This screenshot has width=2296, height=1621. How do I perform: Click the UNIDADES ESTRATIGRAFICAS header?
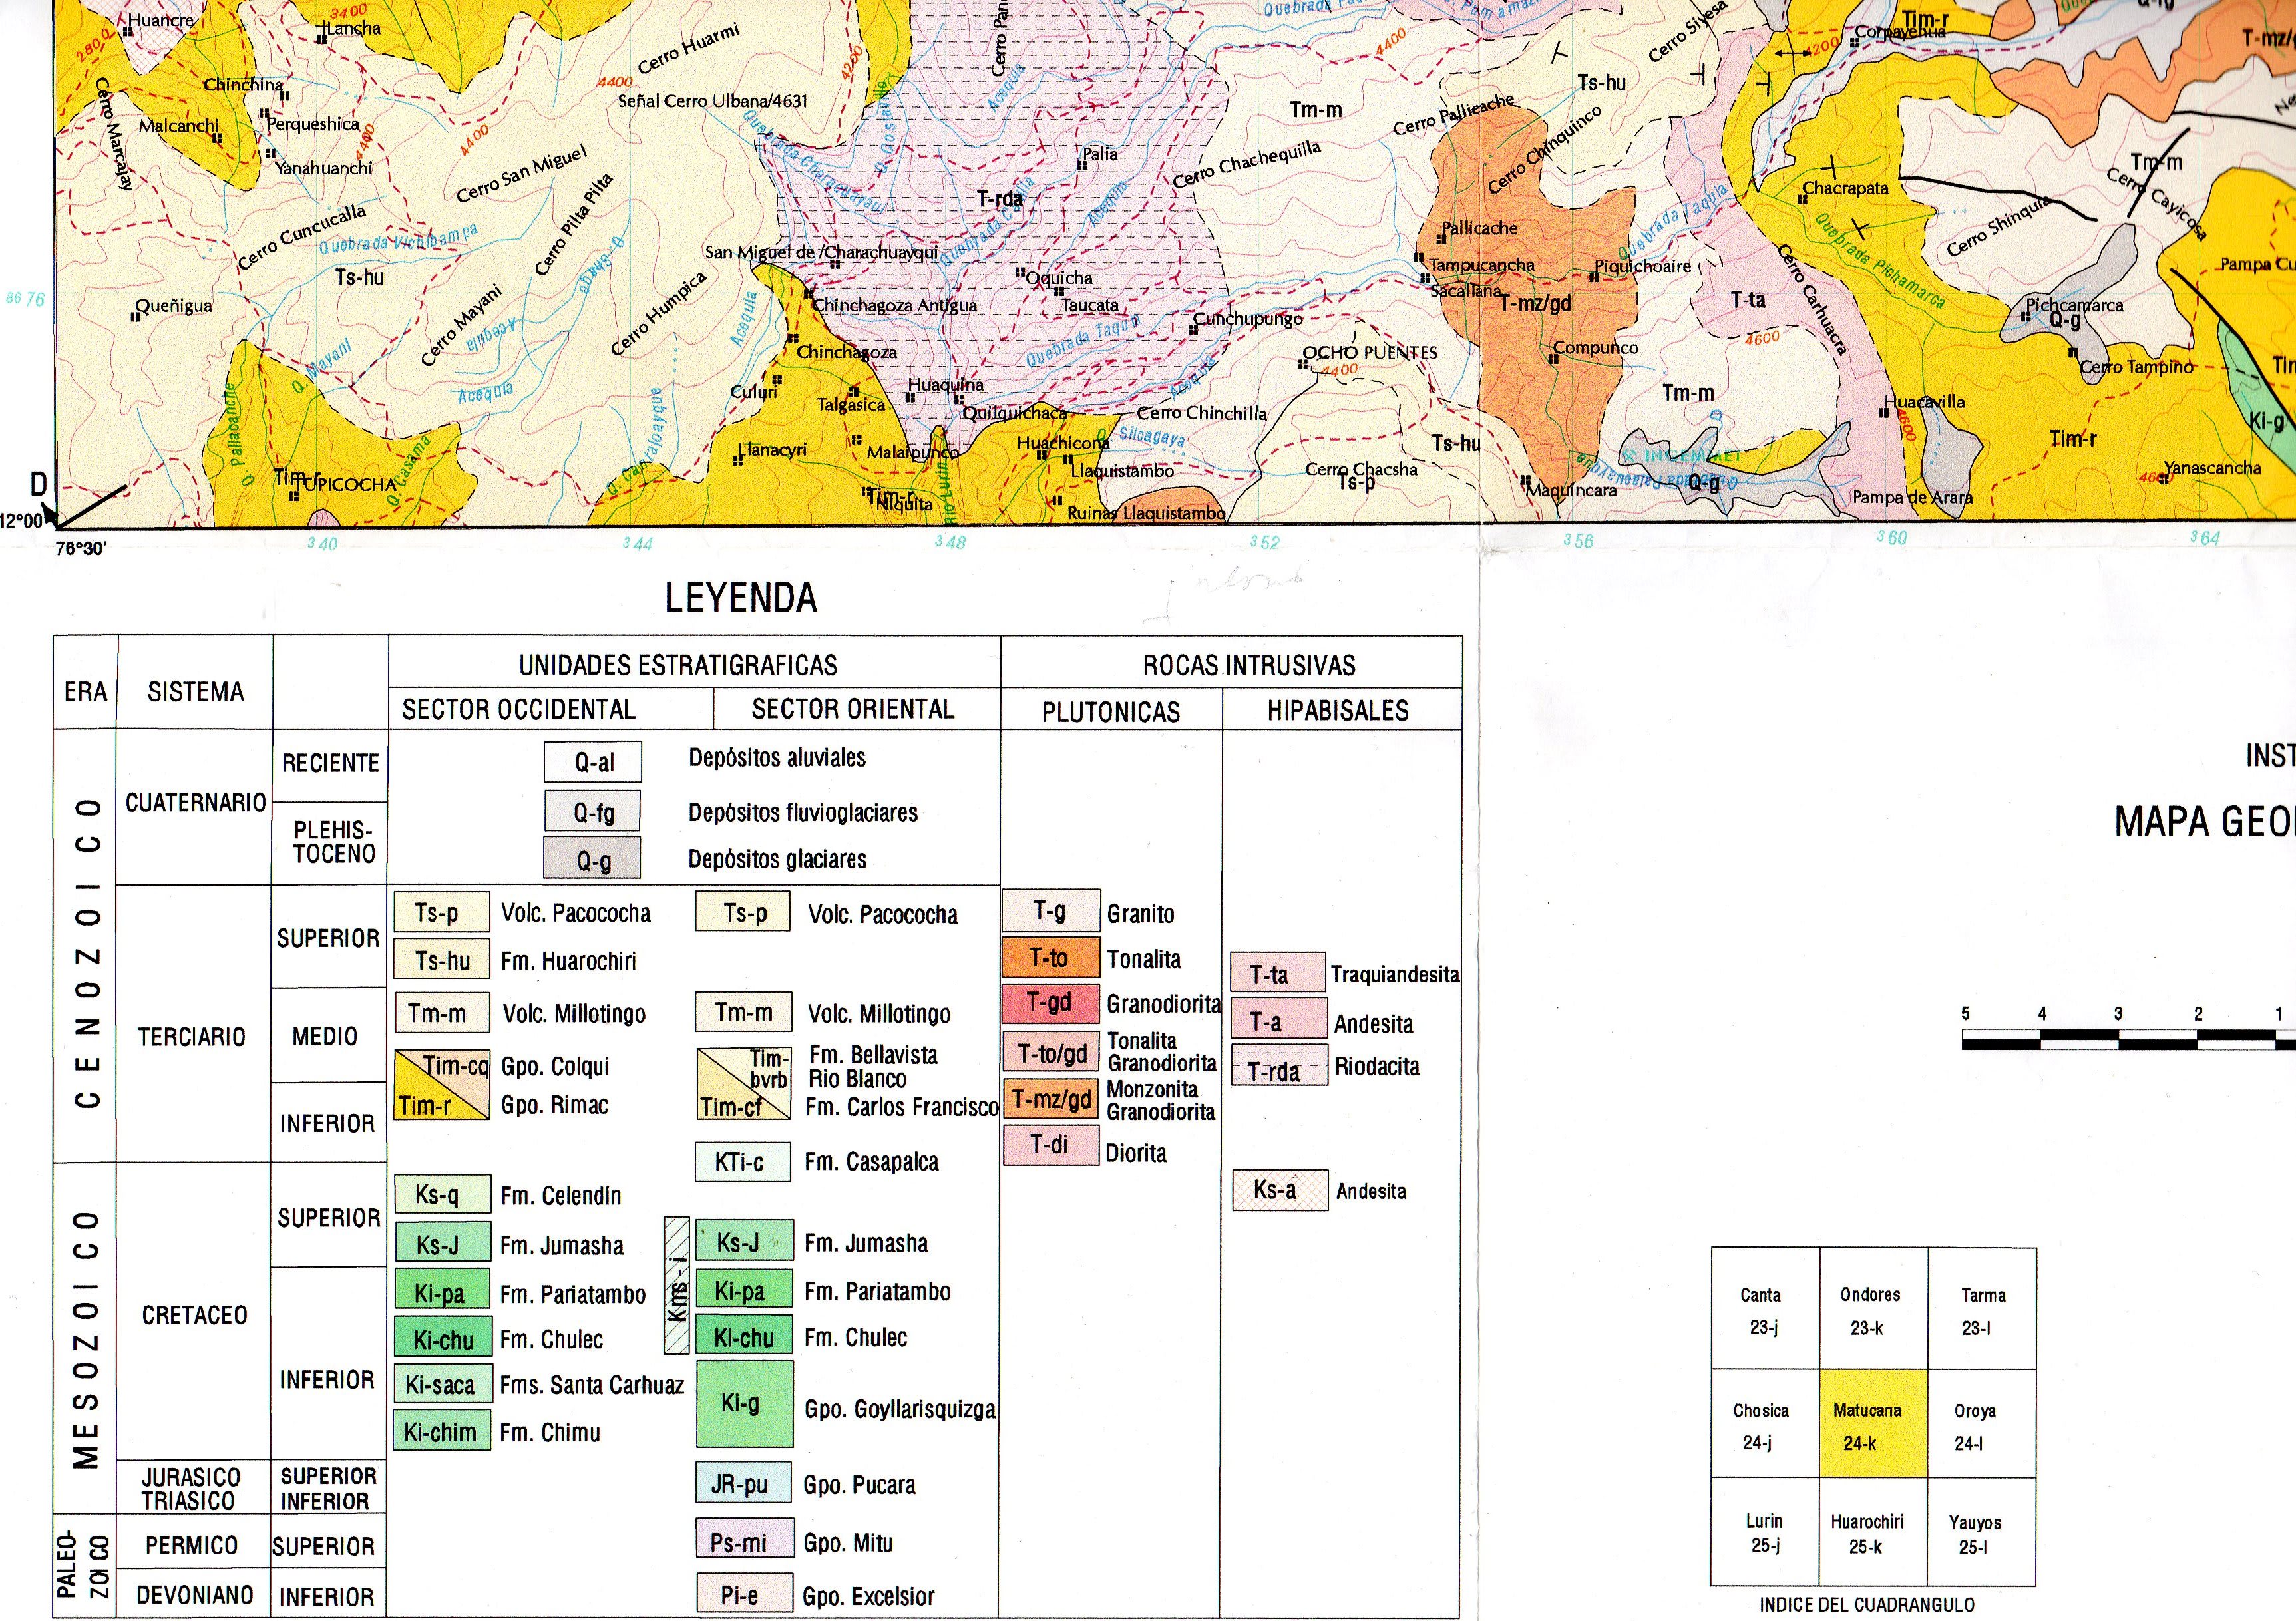point(678,665)
